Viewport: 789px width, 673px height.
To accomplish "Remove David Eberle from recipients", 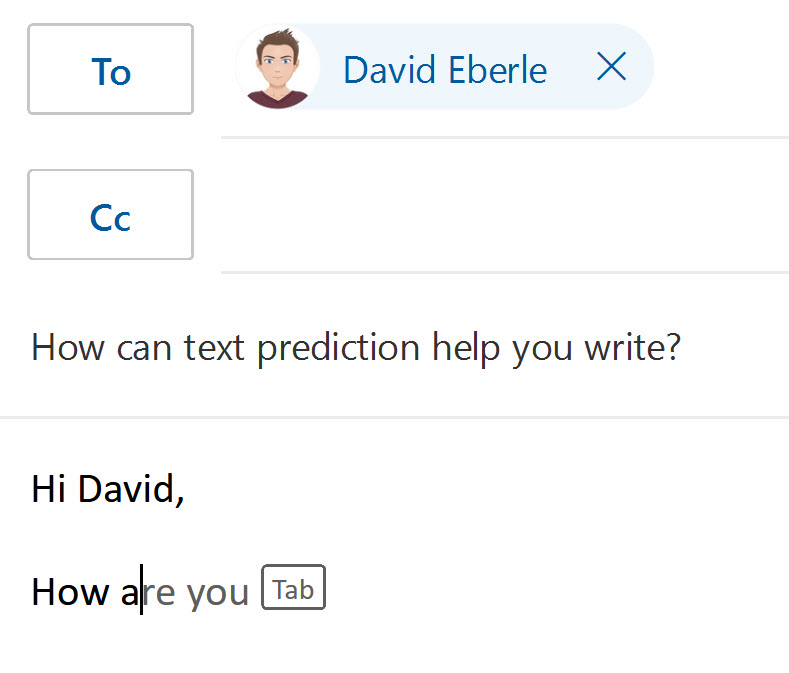I will tap(610, 68).
